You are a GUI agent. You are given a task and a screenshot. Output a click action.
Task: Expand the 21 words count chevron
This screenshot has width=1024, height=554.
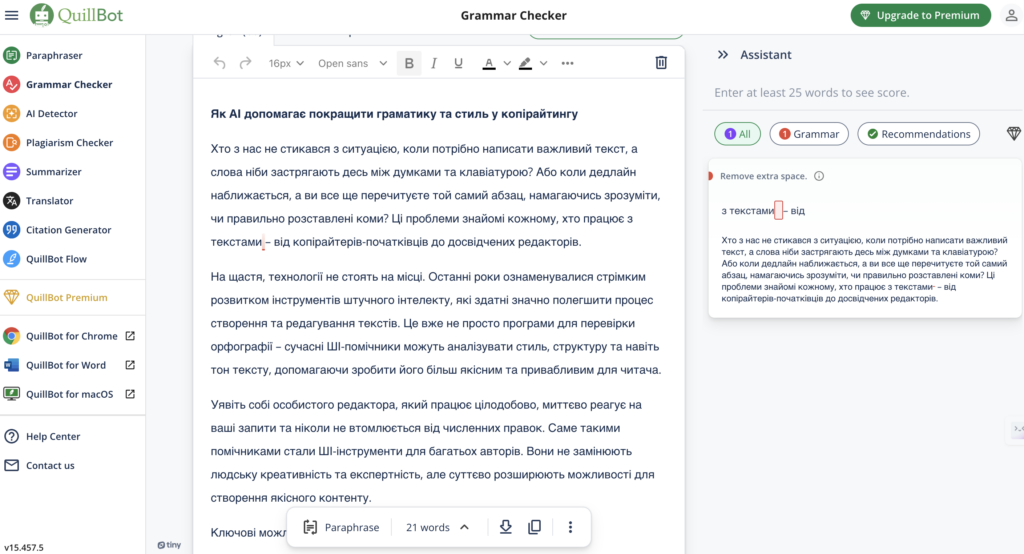click(x=464, y=527)
